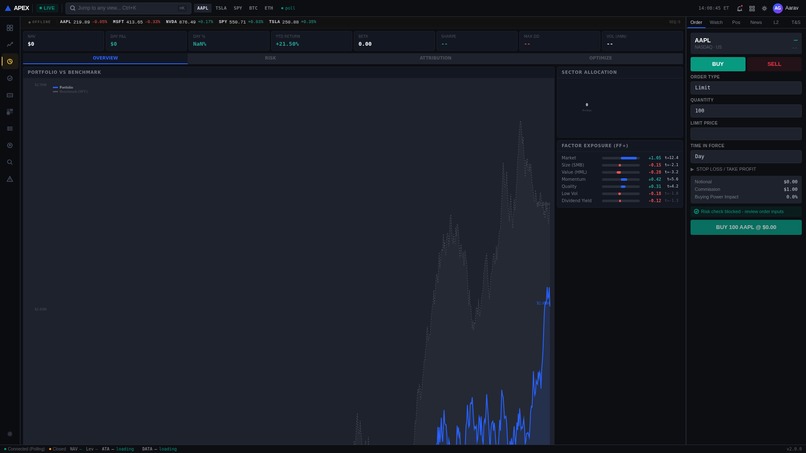The height and width of the screenshot is (453, 806).
Task: Select ETH symbol chip in top bar
Action: pos(269,8)
